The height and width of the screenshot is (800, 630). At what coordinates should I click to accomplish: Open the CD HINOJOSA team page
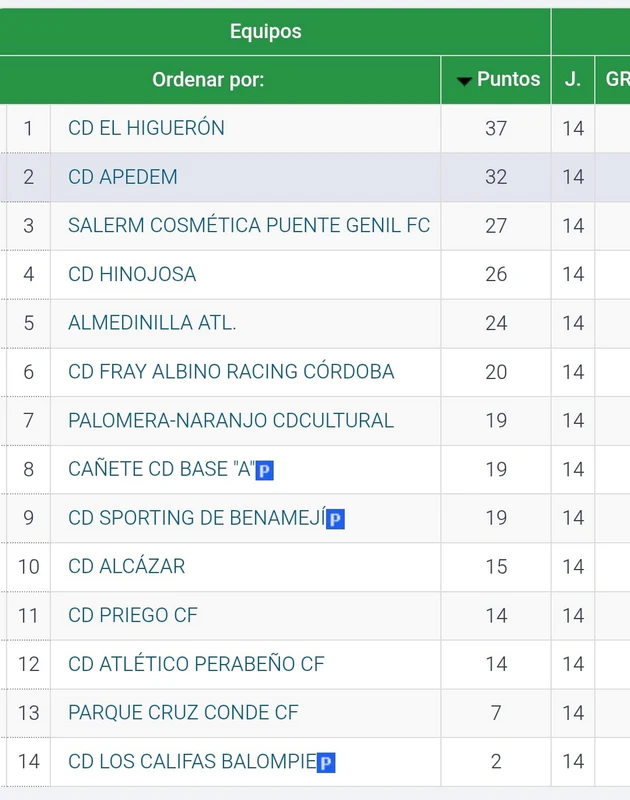(132, 274)
